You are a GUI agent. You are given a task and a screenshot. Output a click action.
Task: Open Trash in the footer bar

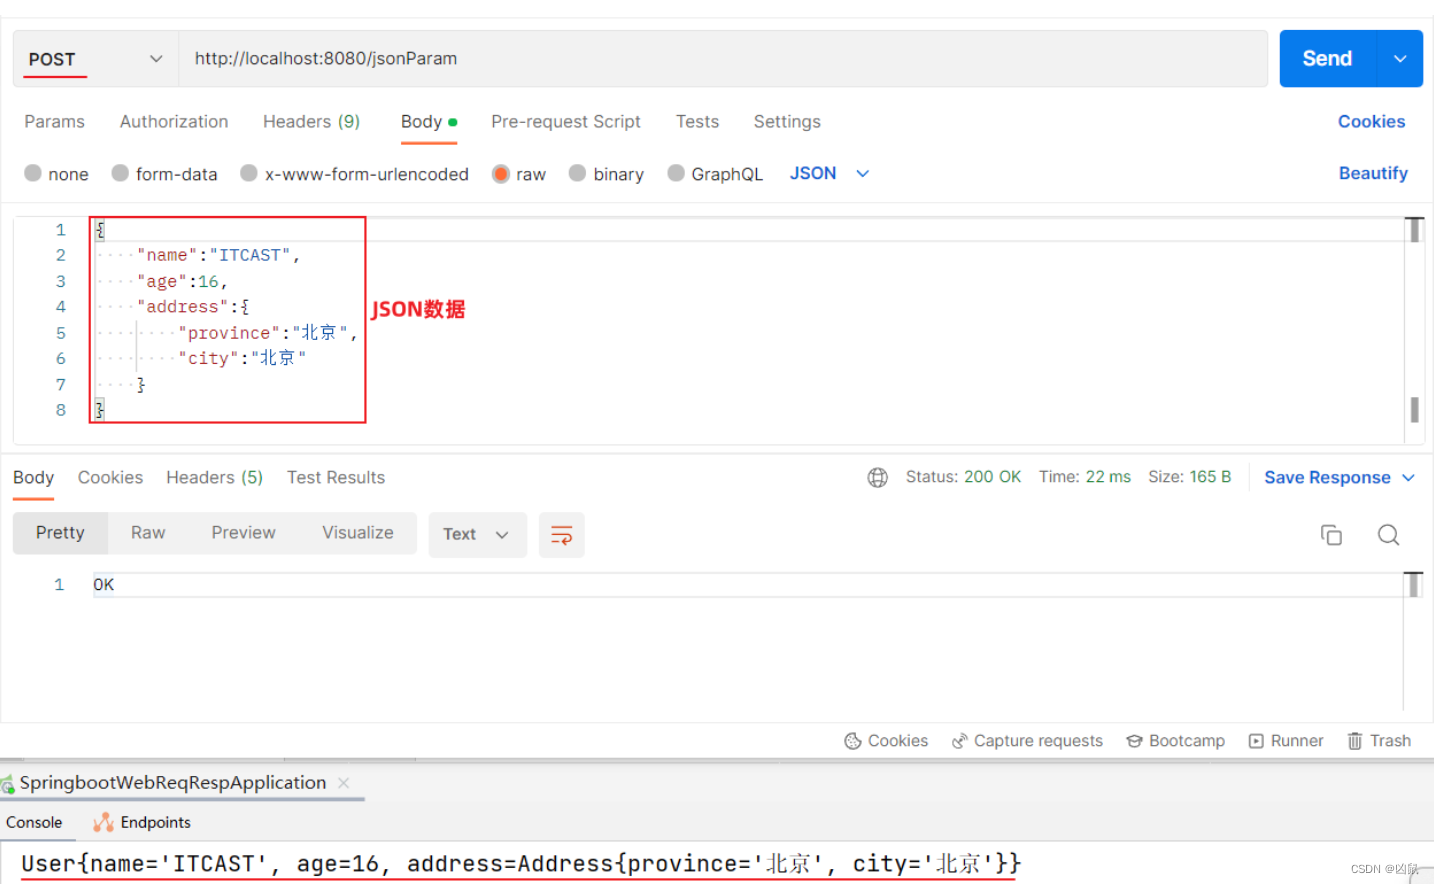(1379, 741)
